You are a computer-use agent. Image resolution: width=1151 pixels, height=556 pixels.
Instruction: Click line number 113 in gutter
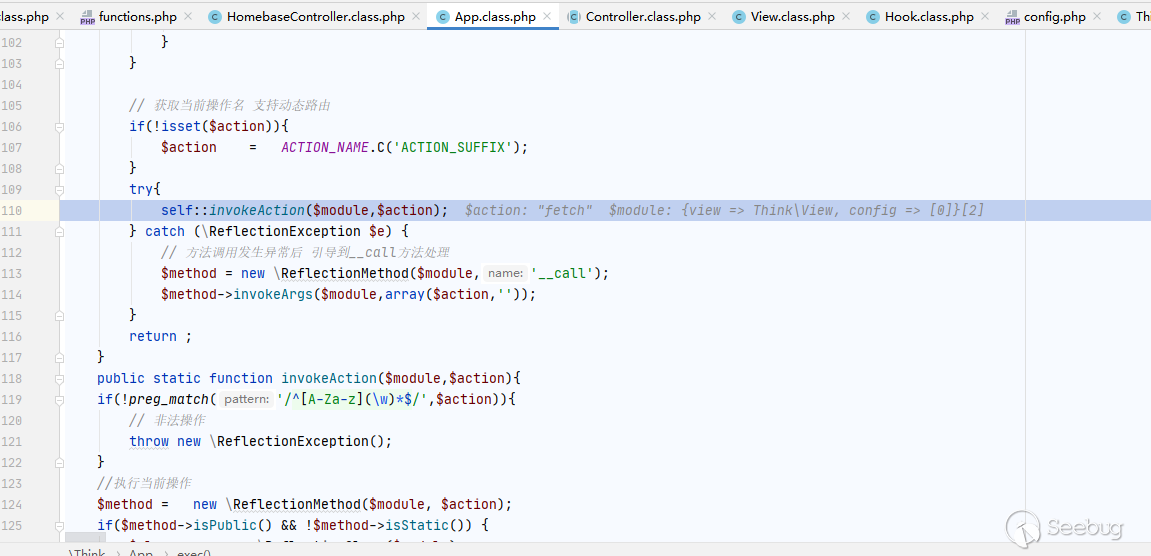click(x=11, y=273)
